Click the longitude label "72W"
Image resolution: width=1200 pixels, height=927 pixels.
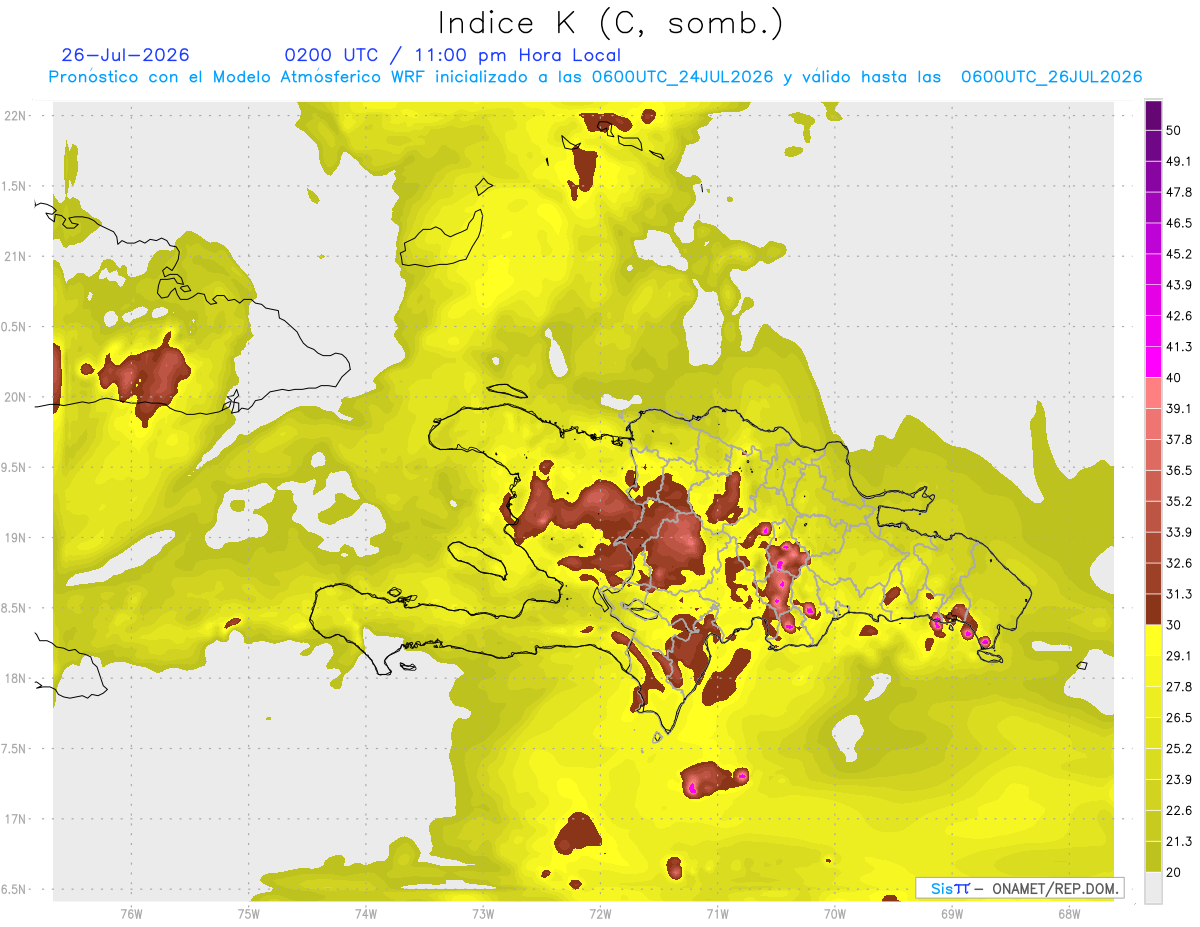pyautogui.click(x=600, y=913)
